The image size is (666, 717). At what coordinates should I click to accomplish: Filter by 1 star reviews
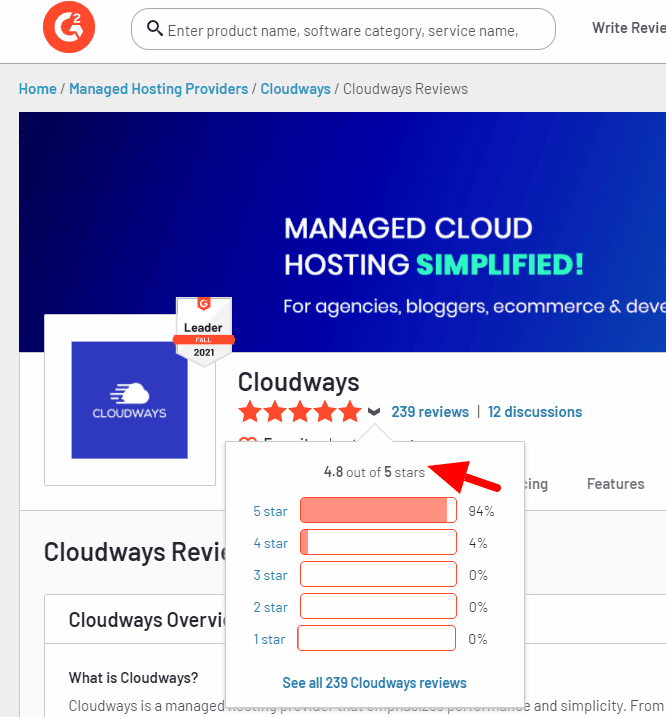(x=269, y=639)
